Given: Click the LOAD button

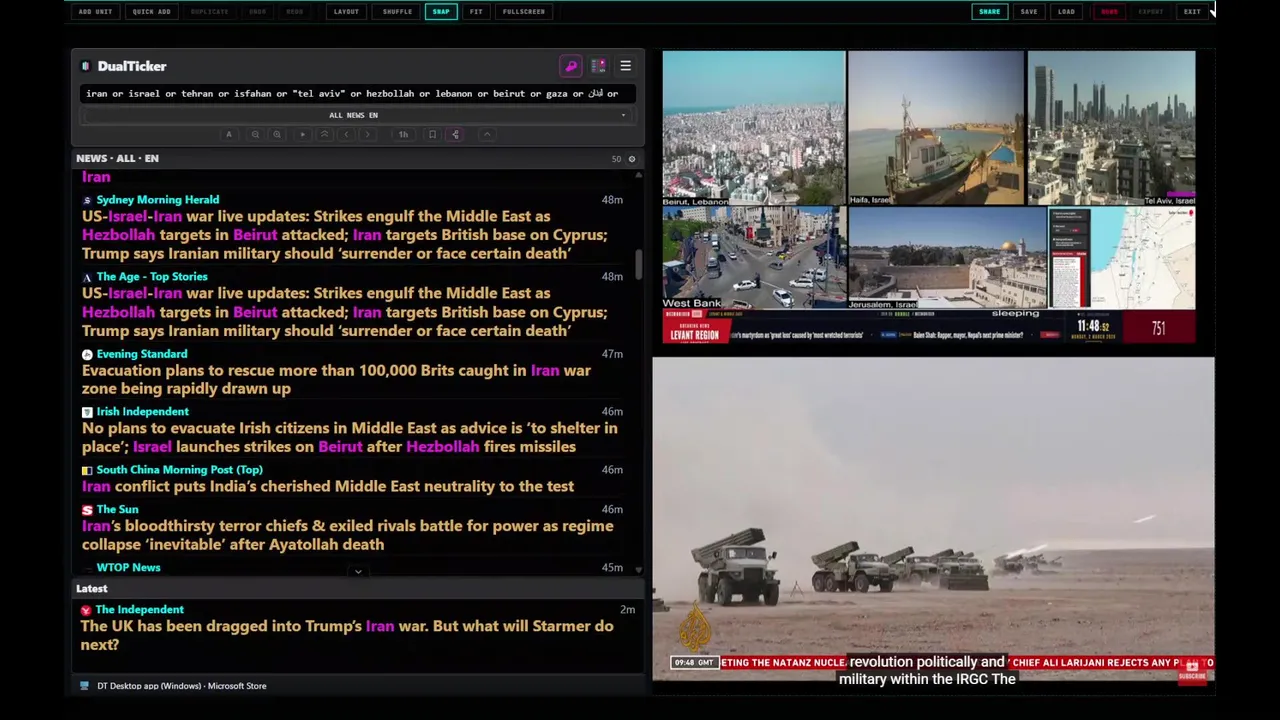Looking at the screenshot, I should pyautogui.click(x=1066, y=12).
